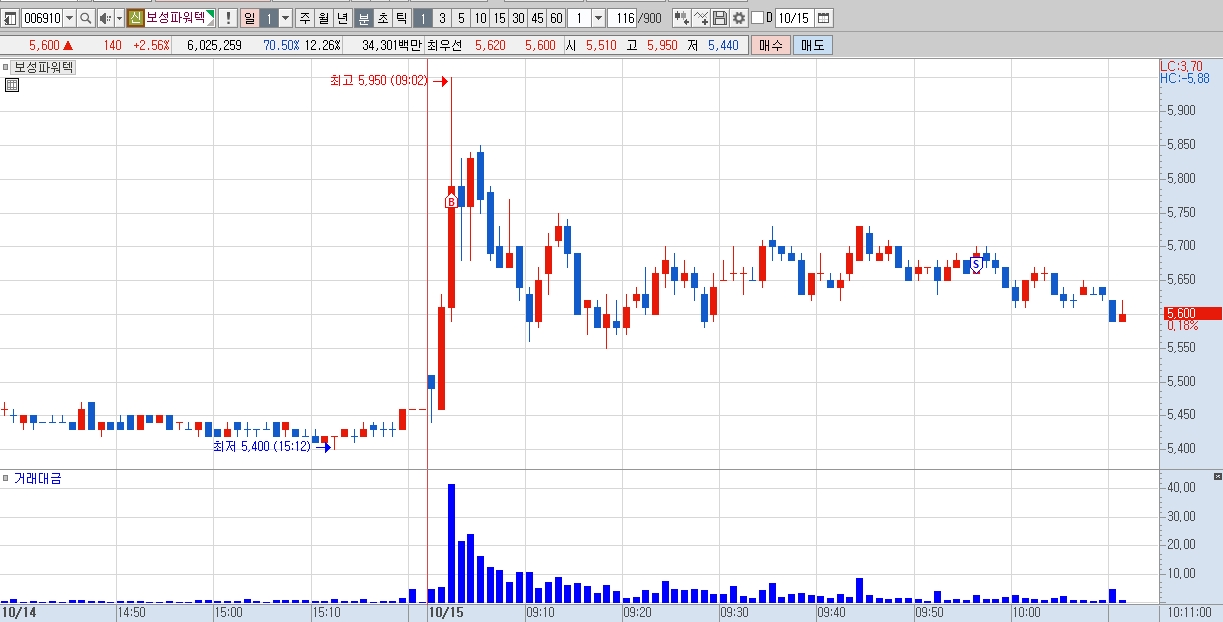Switch chart to 분 (minute) mode
The image size is (1223, 622).
click(364, 18)
